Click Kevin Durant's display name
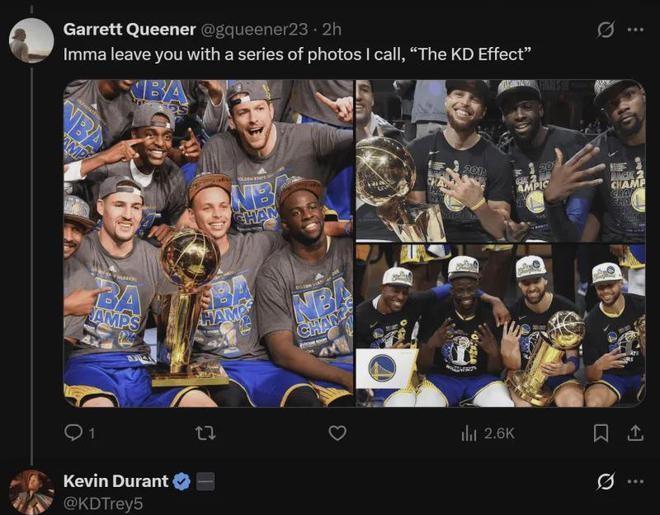This screenshot has width=660, height=515. tap(115, 481)
